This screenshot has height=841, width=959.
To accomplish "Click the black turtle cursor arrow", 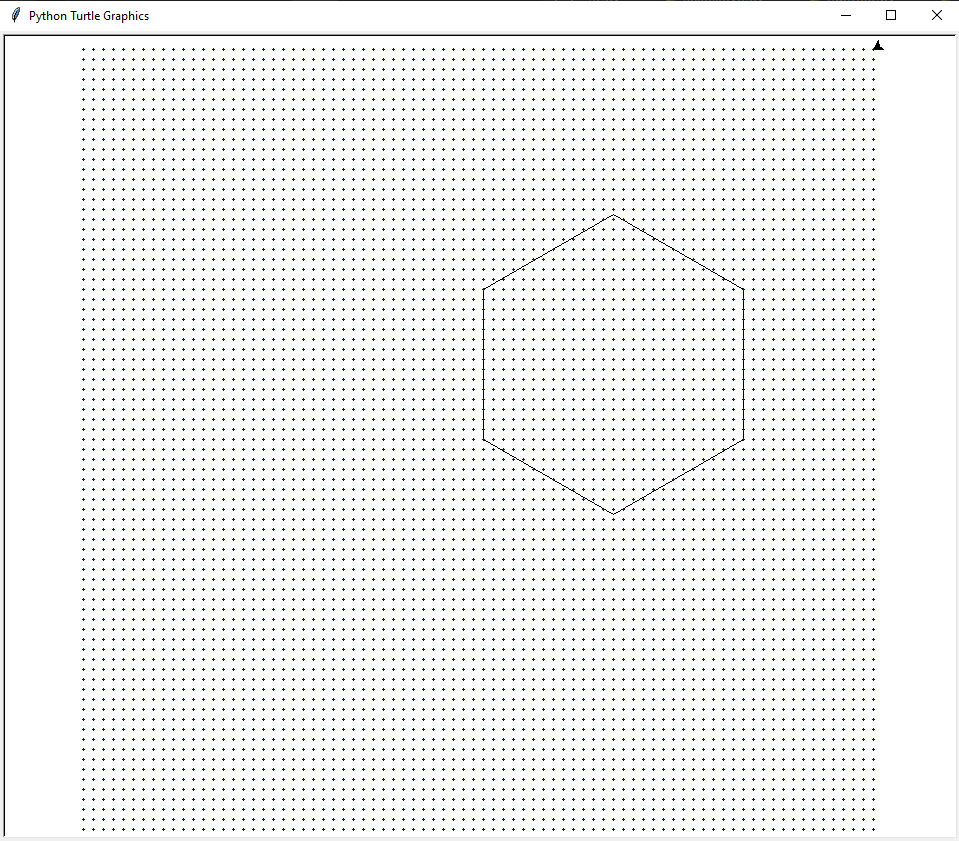I will (878, 45).
